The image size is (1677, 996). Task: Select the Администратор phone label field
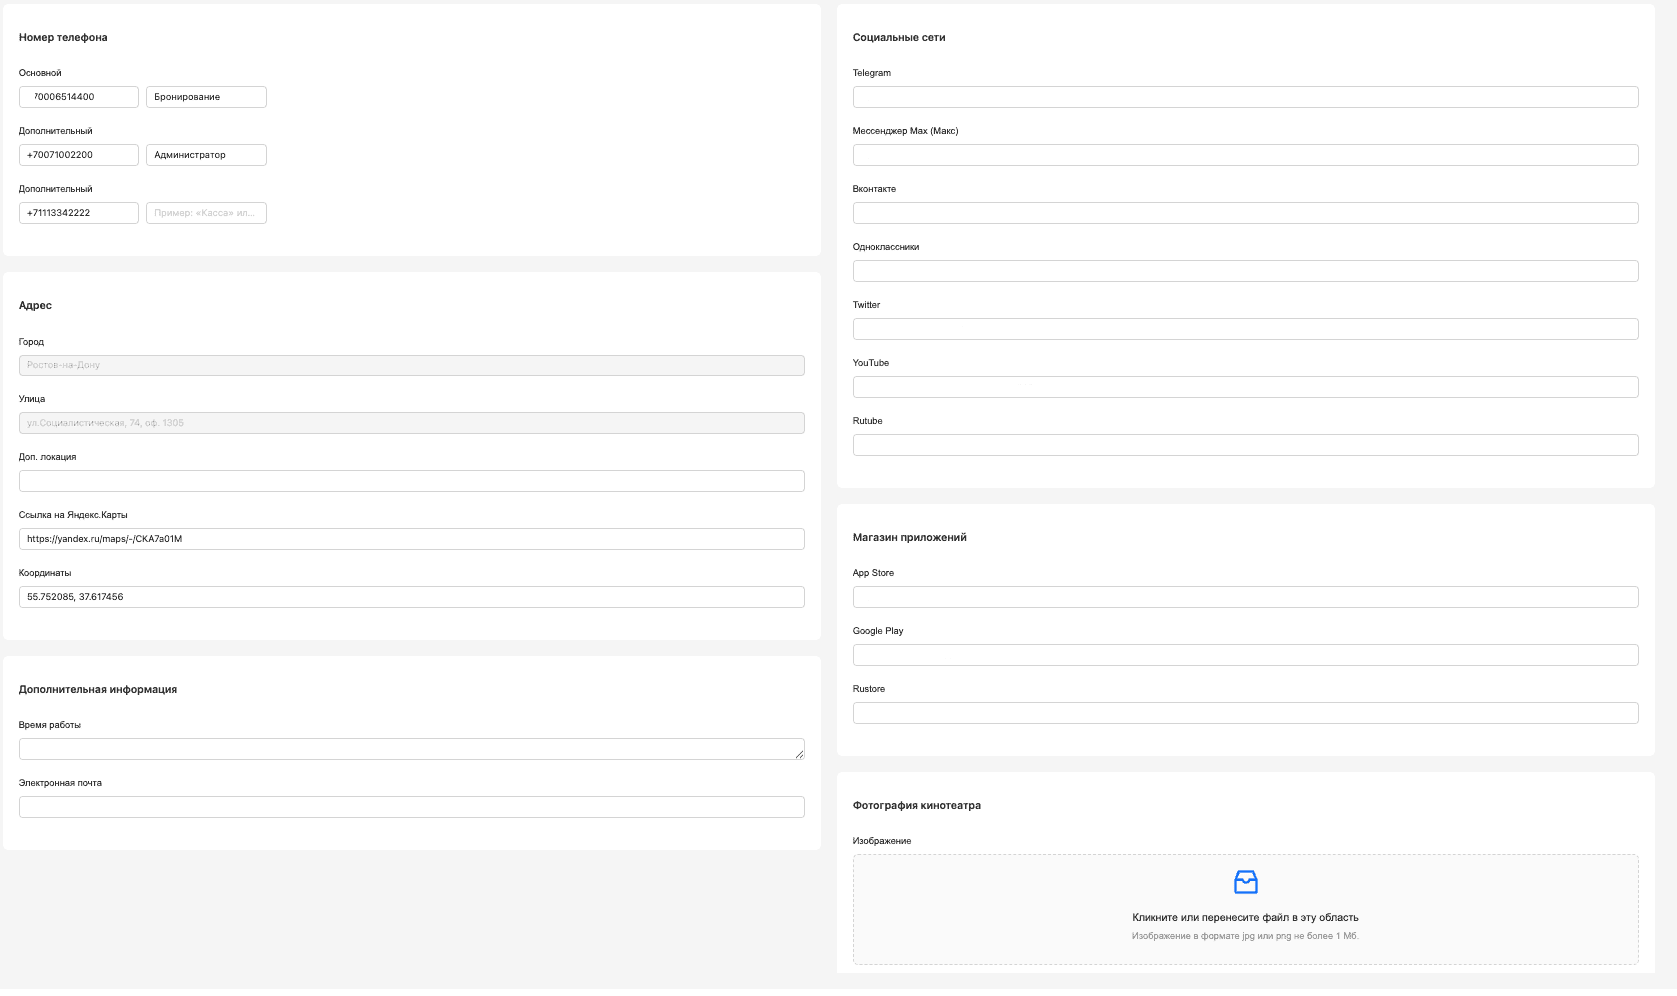pos(206,155)
